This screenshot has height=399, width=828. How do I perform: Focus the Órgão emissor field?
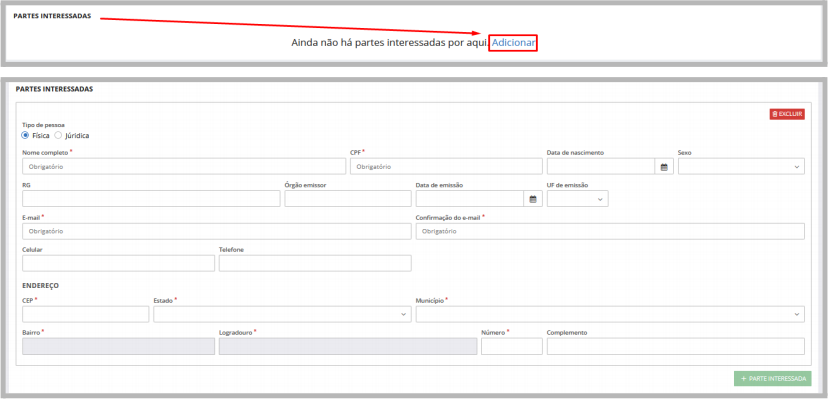(348, 198)
